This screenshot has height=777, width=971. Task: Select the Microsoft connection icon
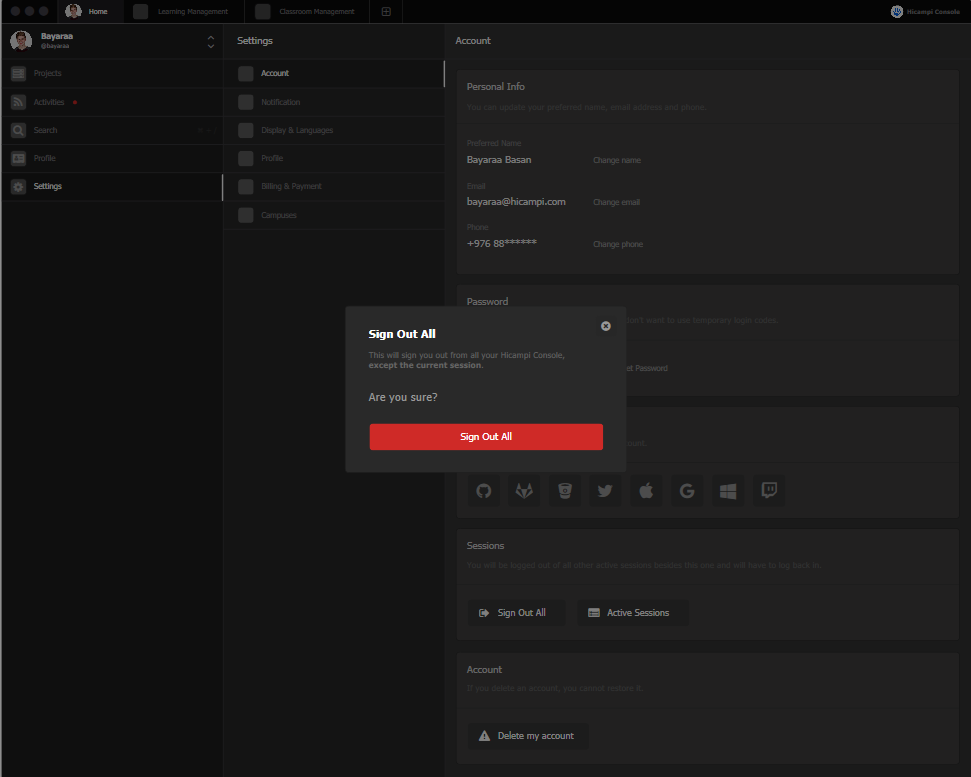[727, 490]
